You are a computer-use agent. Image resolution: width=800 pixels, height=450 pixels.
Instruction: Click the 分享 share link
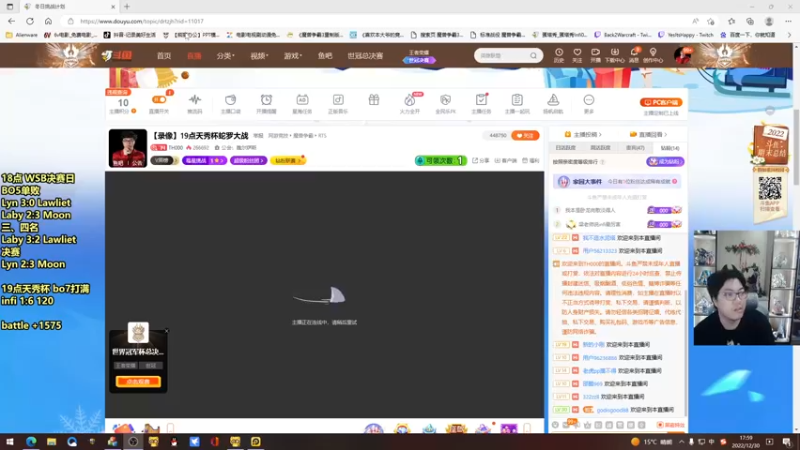pos(480,161)
